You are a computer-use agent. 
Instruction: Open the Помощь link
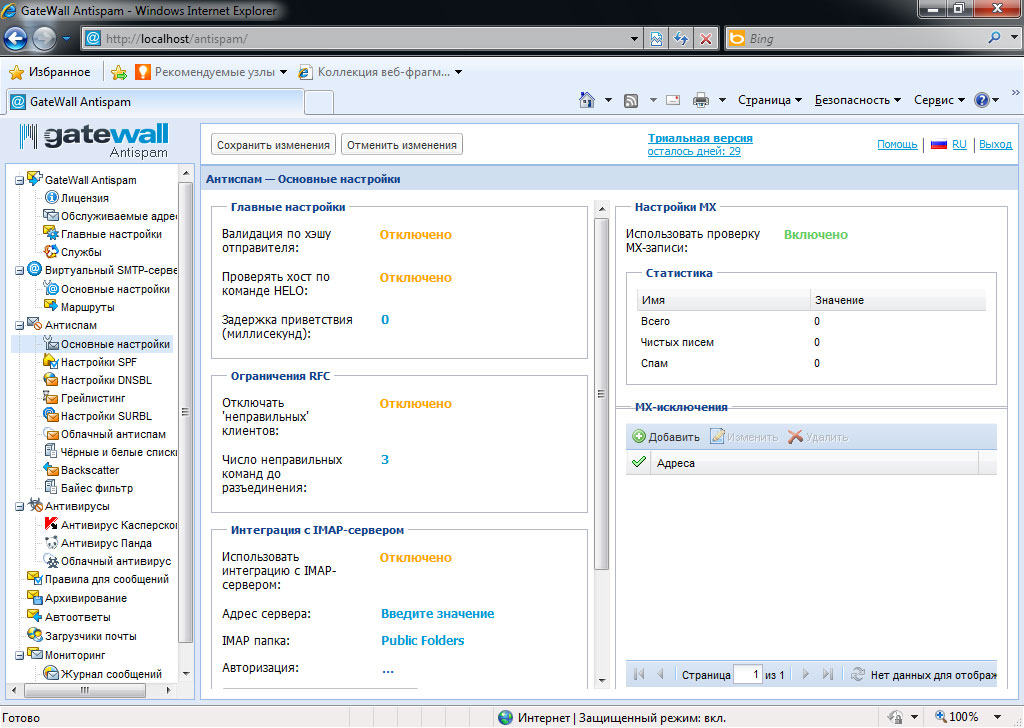coord(897,144)
